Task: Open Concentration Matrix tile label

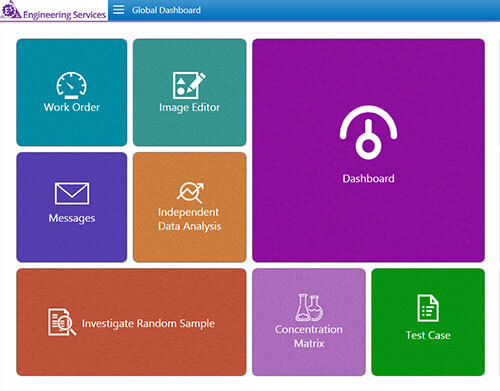Action: pyautogui.click(x=309, y=336)
